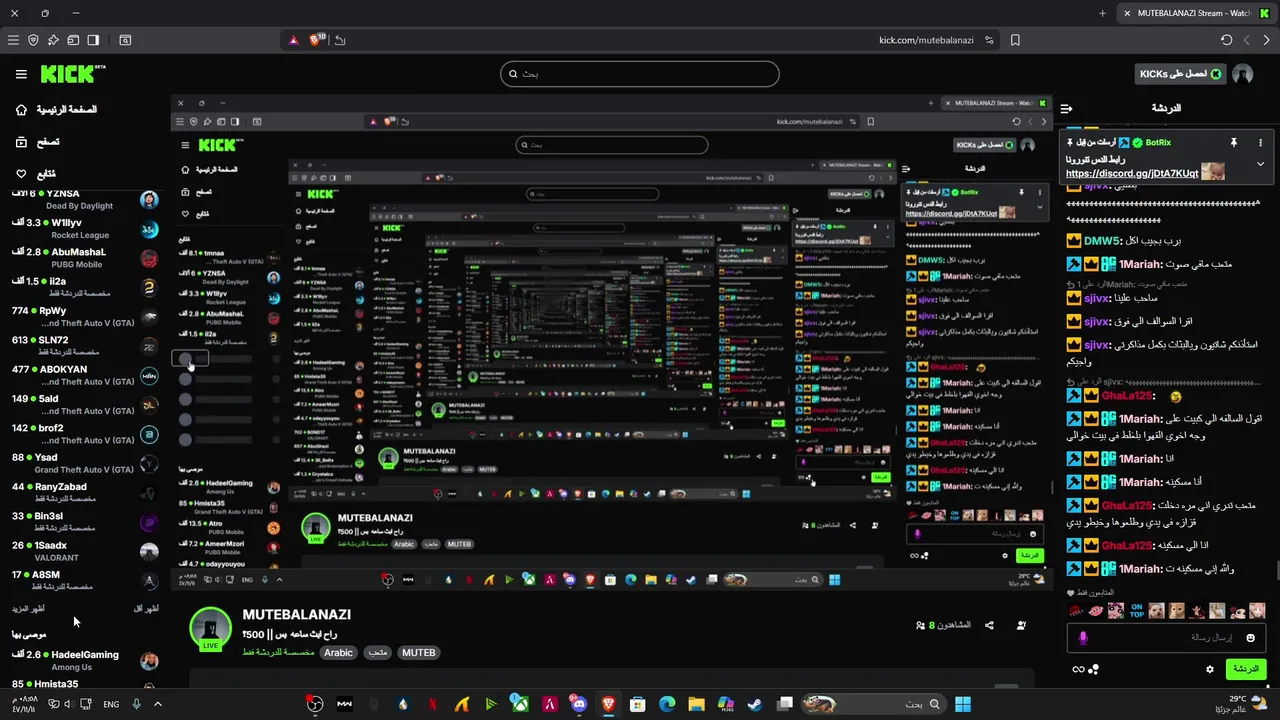Open the user profile avatar menu
The height and width of the screenshot is (720, 1280).
1243,74
